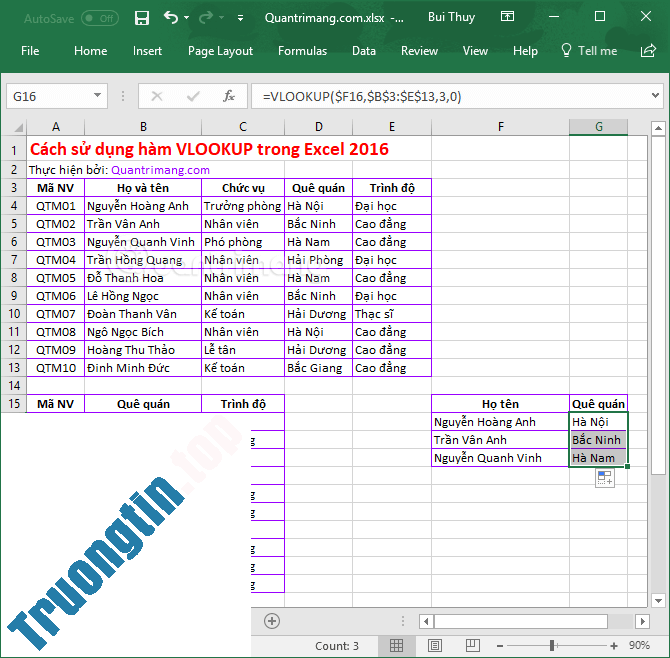Screen dimensions: 670x658
Task: Select cell G18 showing Hà Nam
Action: pyautogui.click(x=598, y=458)
